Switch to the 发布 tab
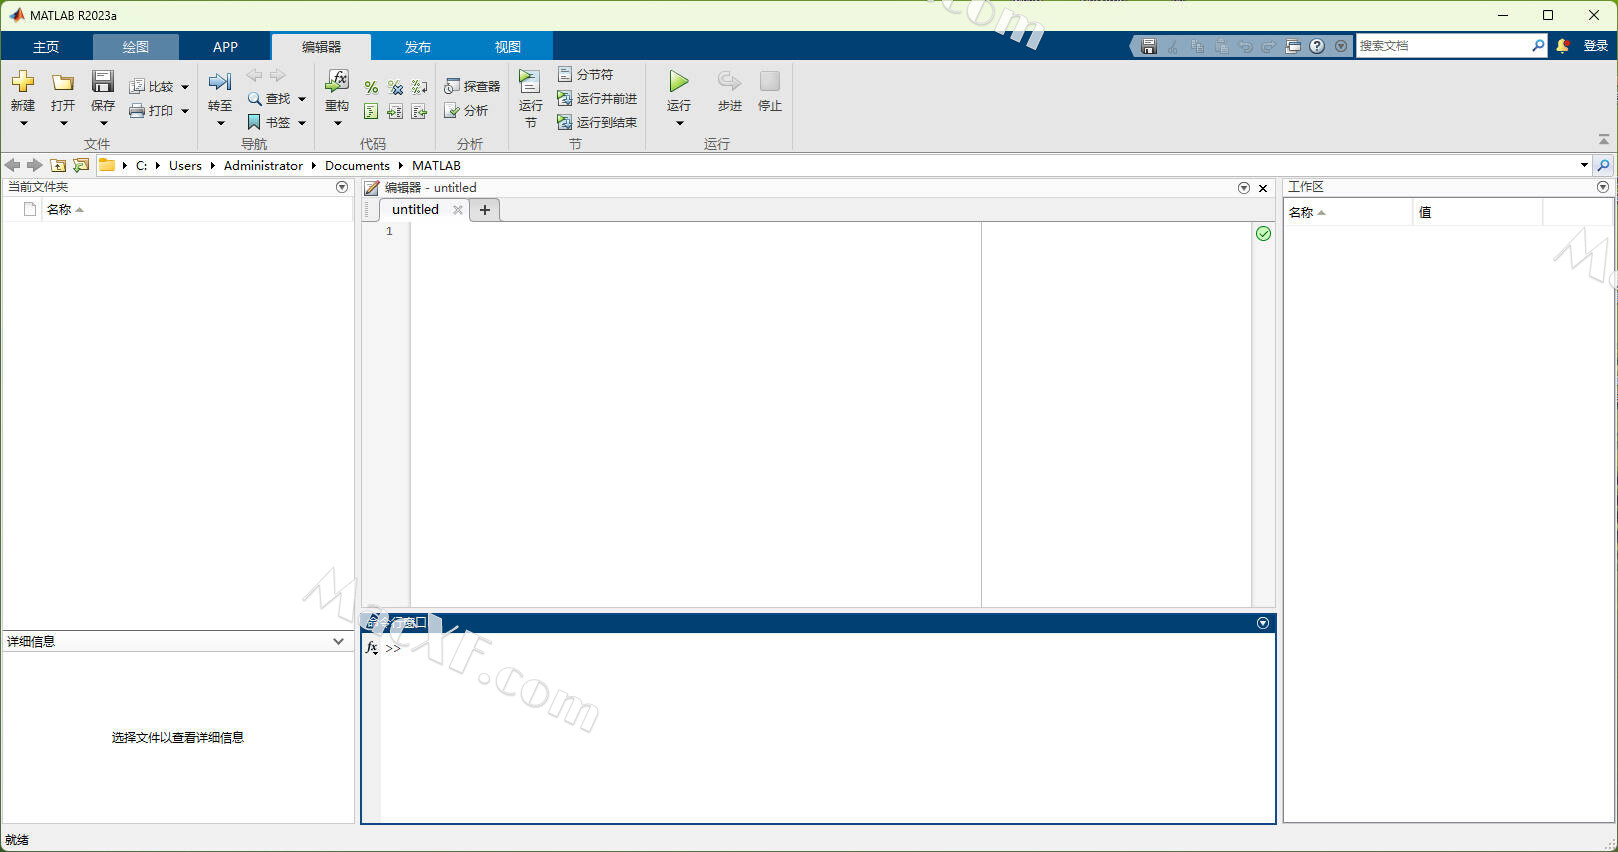The image size is (1618, 852). [418, 47]
